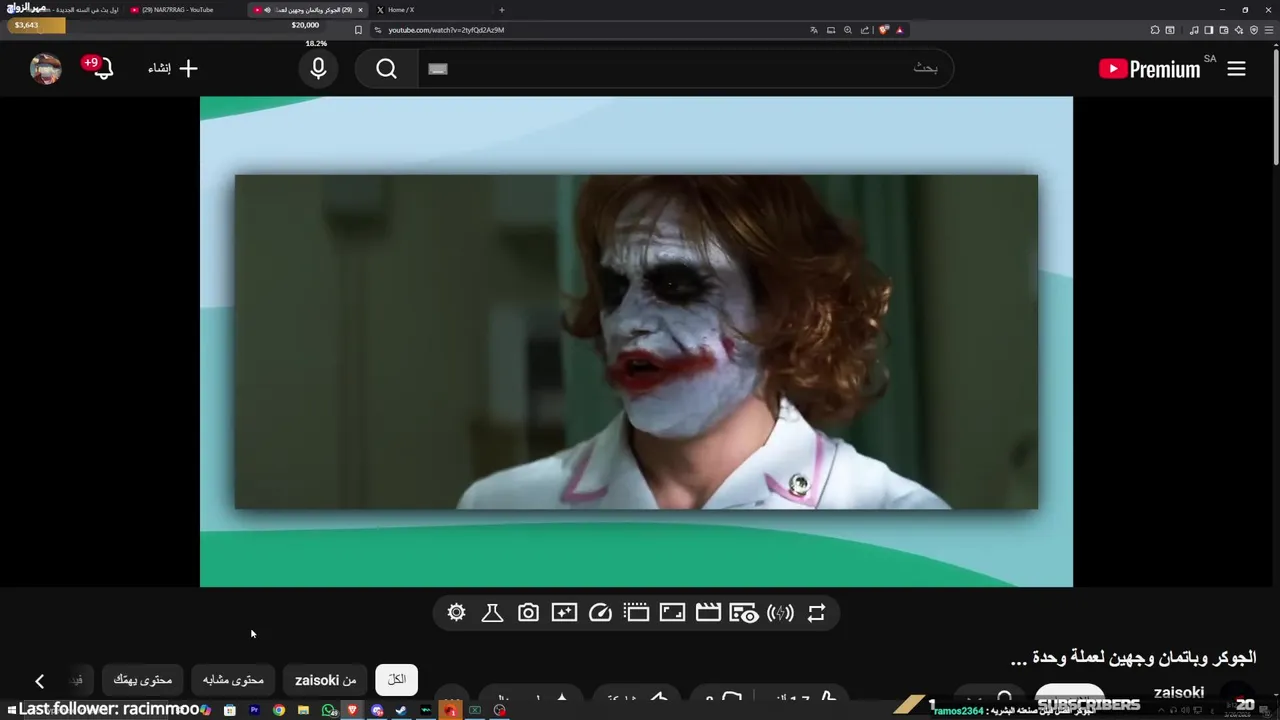Open the Windows Start button
1280x720 pixels.
click(x=11, y=710)
